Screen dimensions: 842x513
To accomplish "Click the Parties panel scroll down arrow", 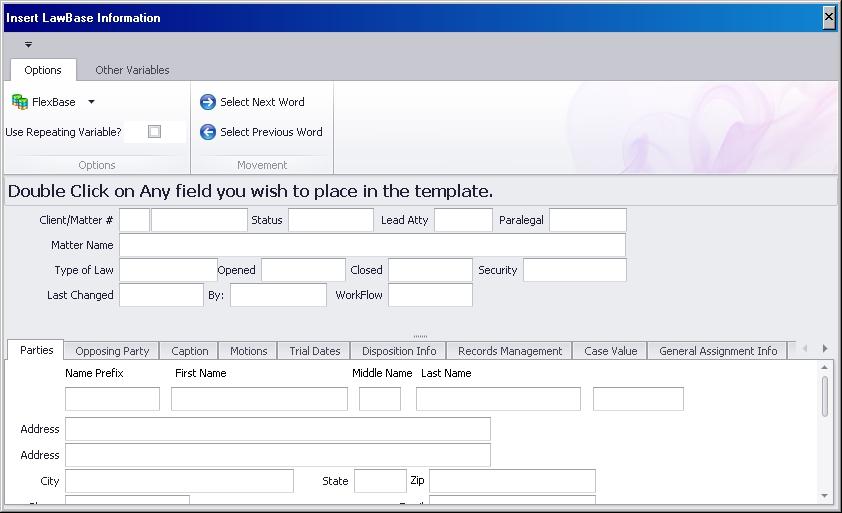I will pyautogui.click(x=825, y=496).
